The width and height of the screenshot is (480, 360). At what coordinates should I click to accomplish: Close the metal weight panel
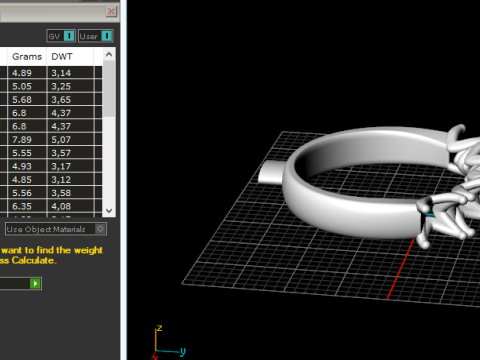tap(111, 12)
